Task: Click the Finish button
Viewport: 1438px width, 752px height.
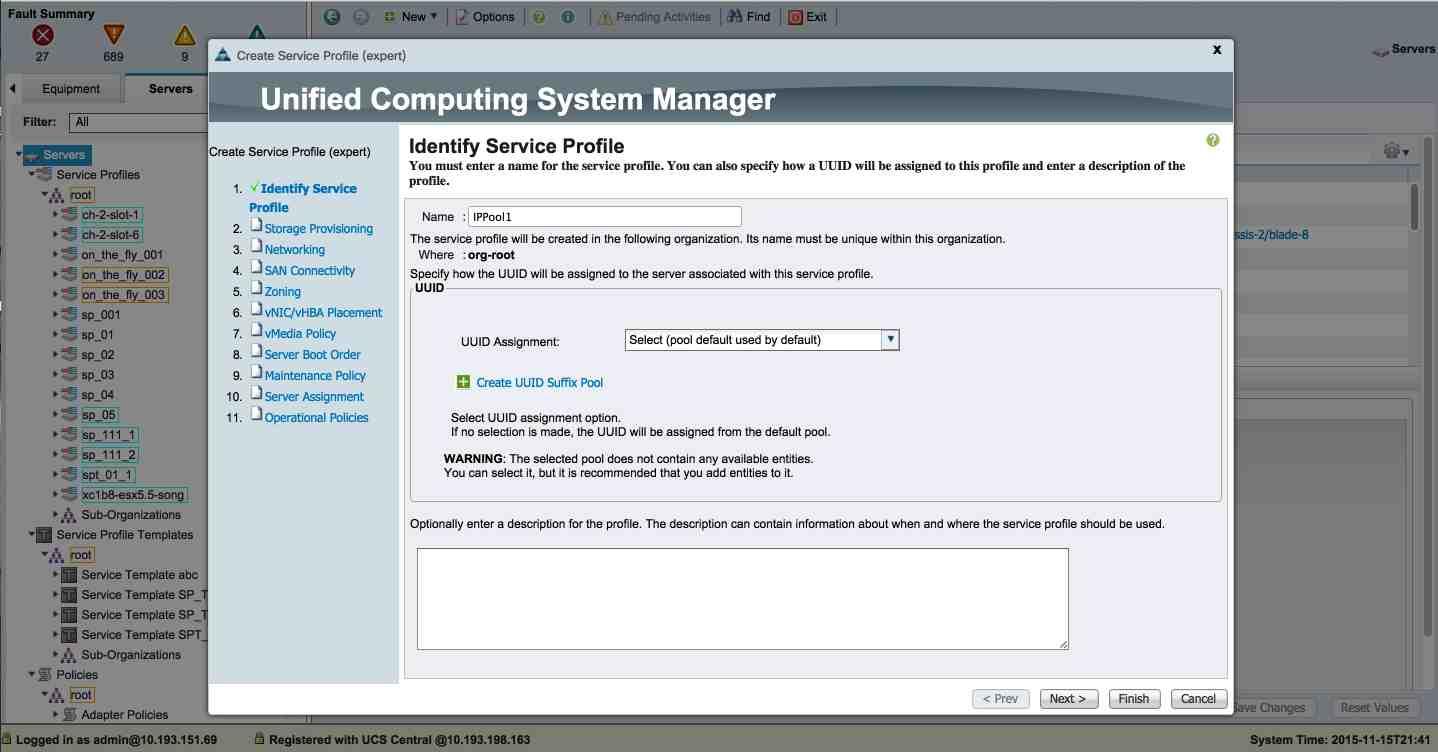Action: point(1134,699)
